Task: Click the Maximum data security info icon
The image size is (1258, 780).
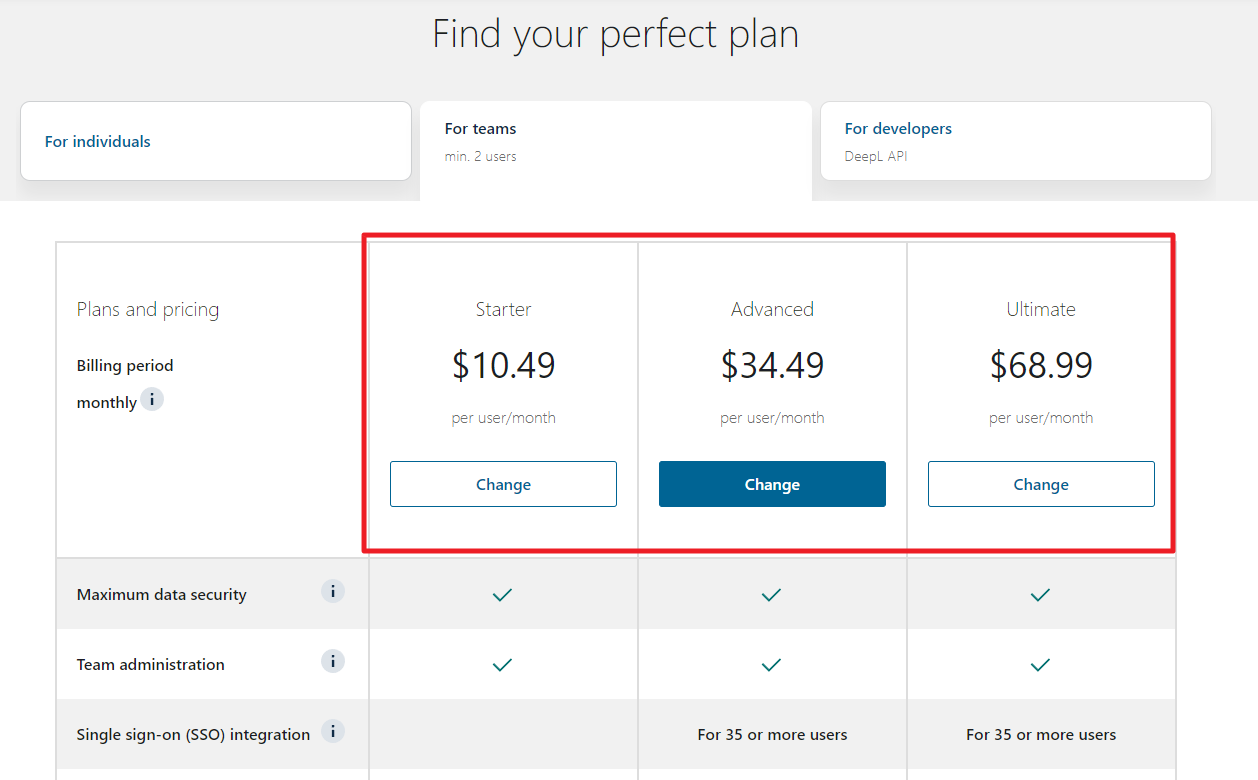Action: [333, 591]
